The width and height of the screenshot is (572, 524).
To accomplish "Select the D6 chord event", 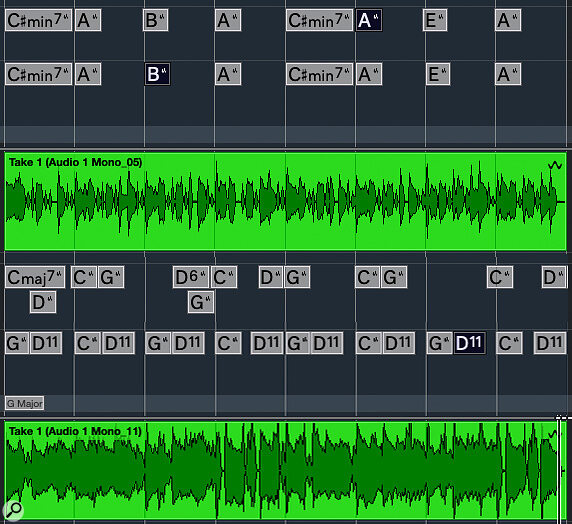I will pos(191,277).
